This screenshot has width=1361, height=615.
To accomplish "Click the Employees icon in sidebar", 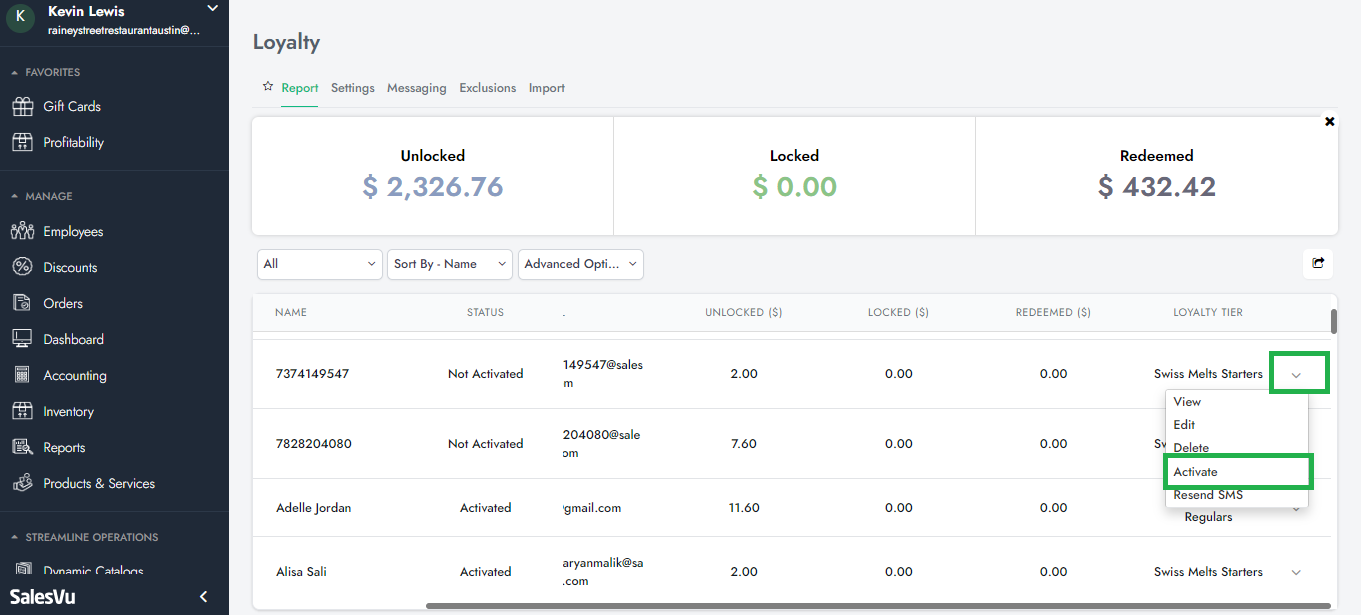I will click(x=22, y=231).
